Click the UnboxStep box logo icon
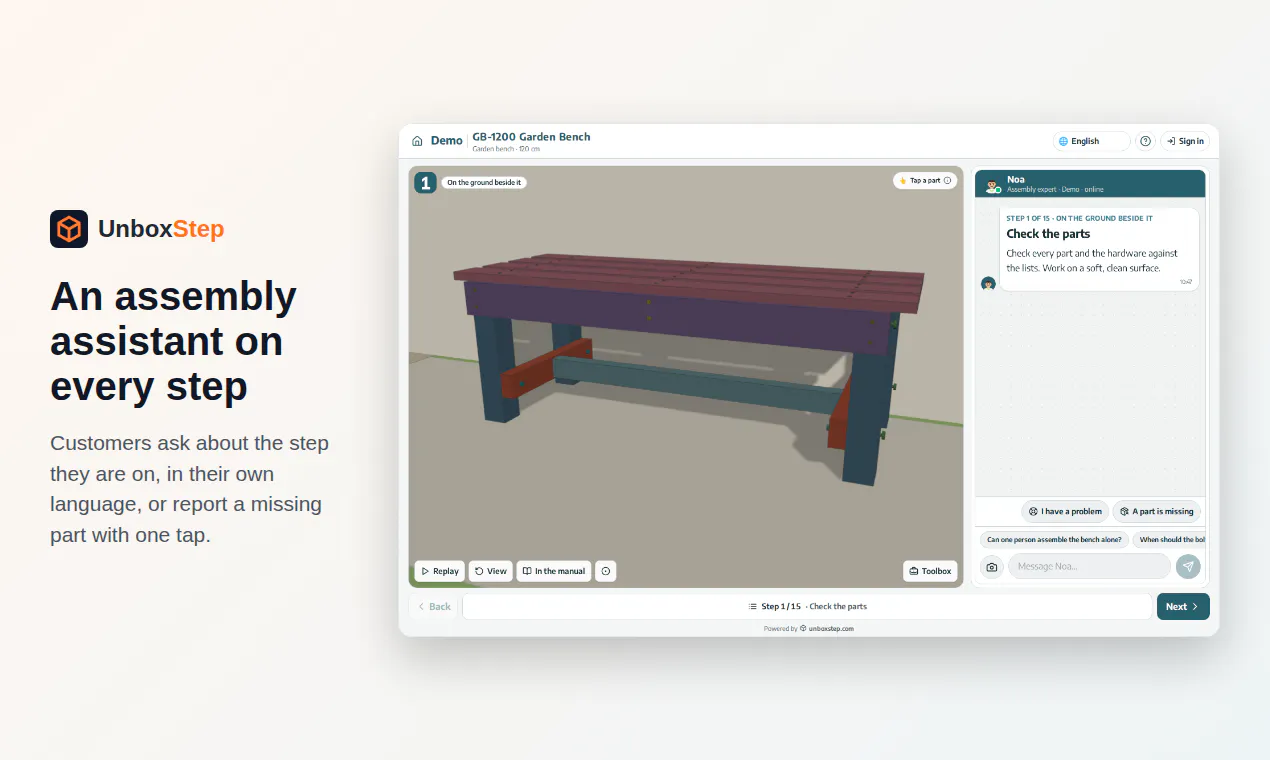This screenshot has width=1270, height=760. tap(69, 229)
